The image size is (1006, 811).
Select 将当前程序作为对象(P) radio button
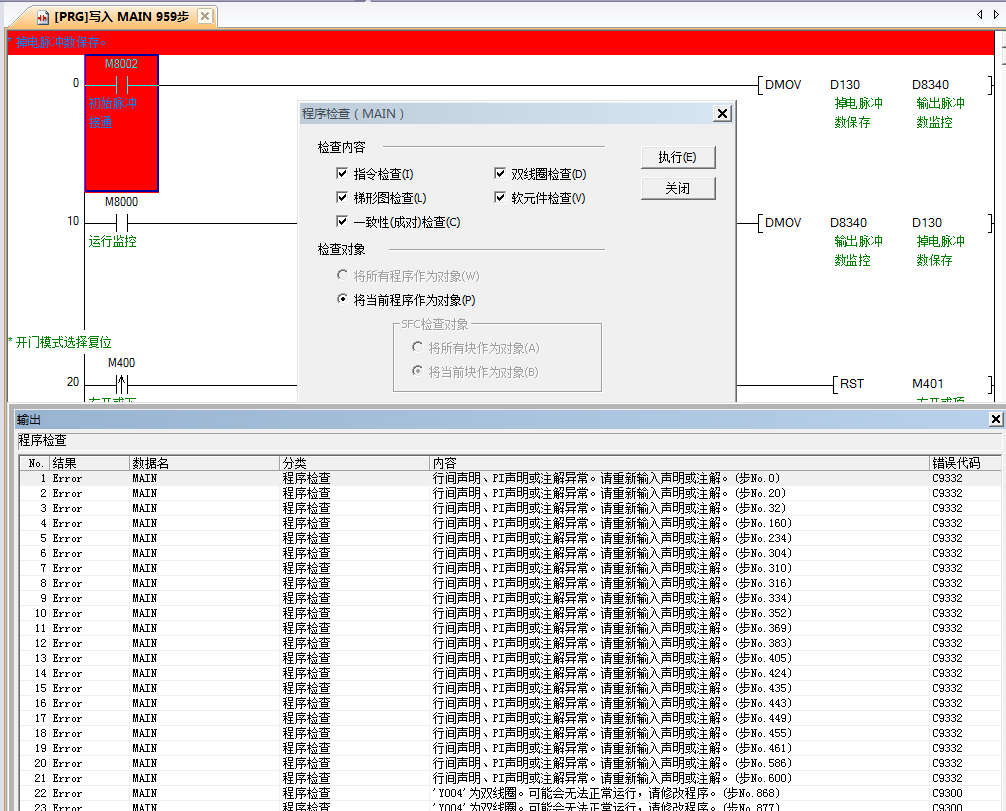343,300
